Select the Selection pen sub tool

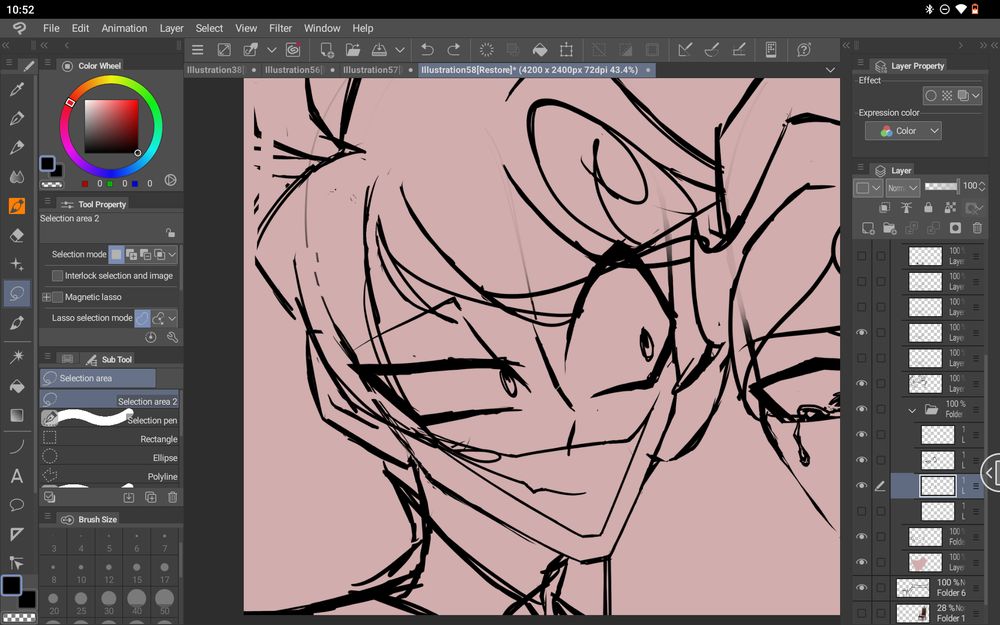click(x=110, y=420)
